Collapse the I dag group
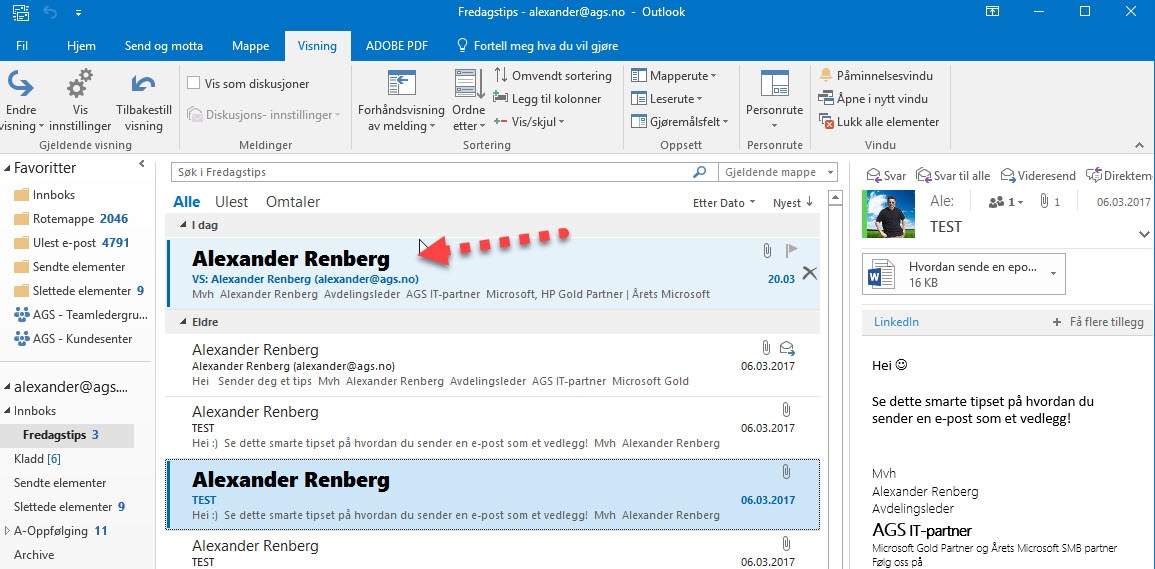The image size is (1155, 569). click(184, 225)
